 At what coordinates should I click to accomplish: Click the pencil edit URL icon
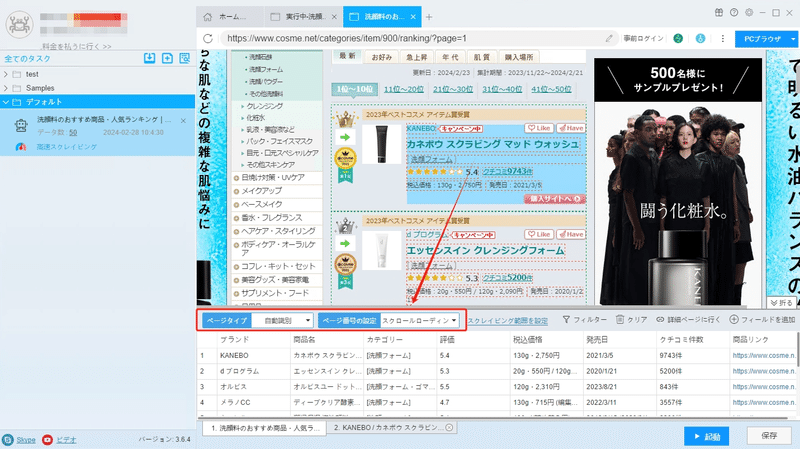tap(609, 38)
